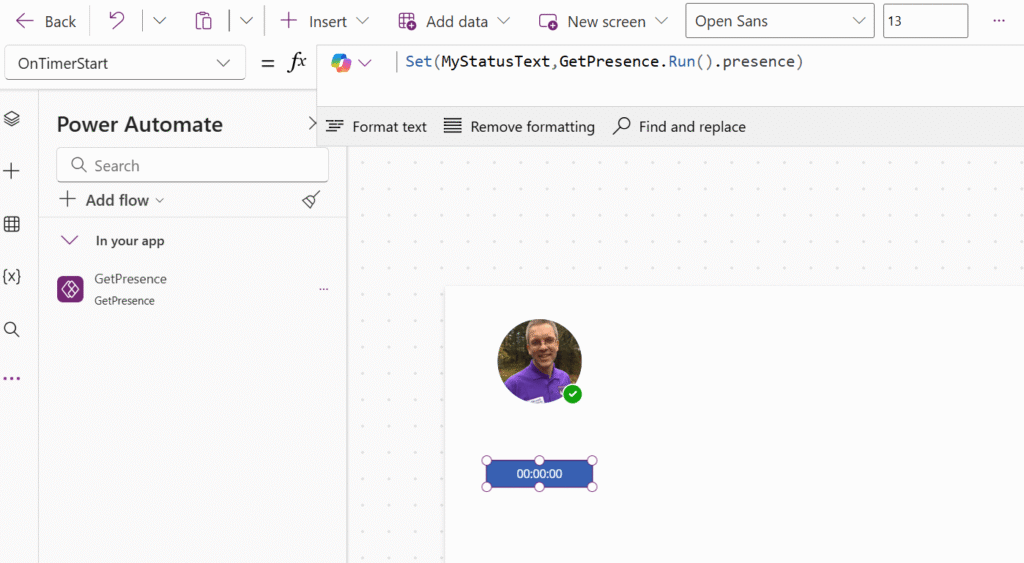Collapse the Power Automate pane with the chevron
The height and width of the screenshot is (563, 1024).
pos(312,123)
